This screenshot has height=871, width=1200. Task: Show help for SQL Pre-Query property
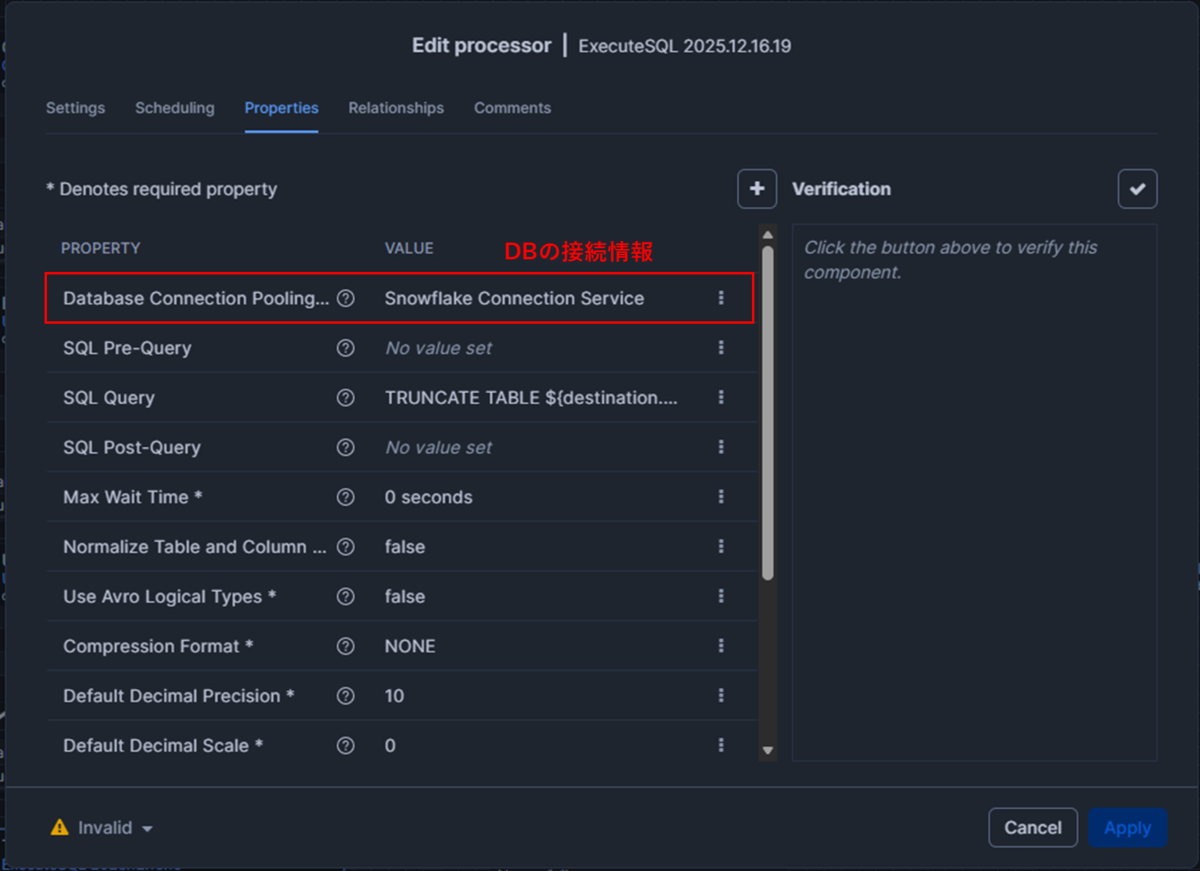click(346, 348)
